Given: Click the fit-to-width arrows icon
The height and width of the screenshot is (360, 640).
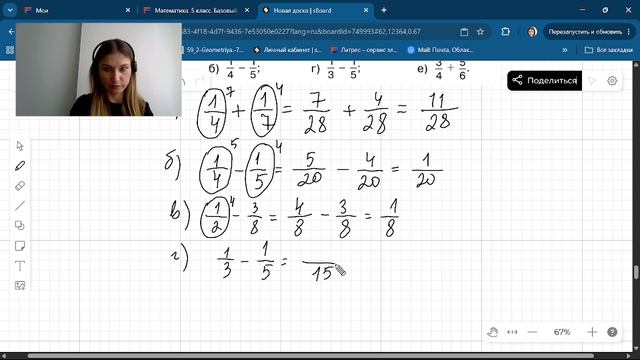Looking at the screenshot, I should [512, 332].
